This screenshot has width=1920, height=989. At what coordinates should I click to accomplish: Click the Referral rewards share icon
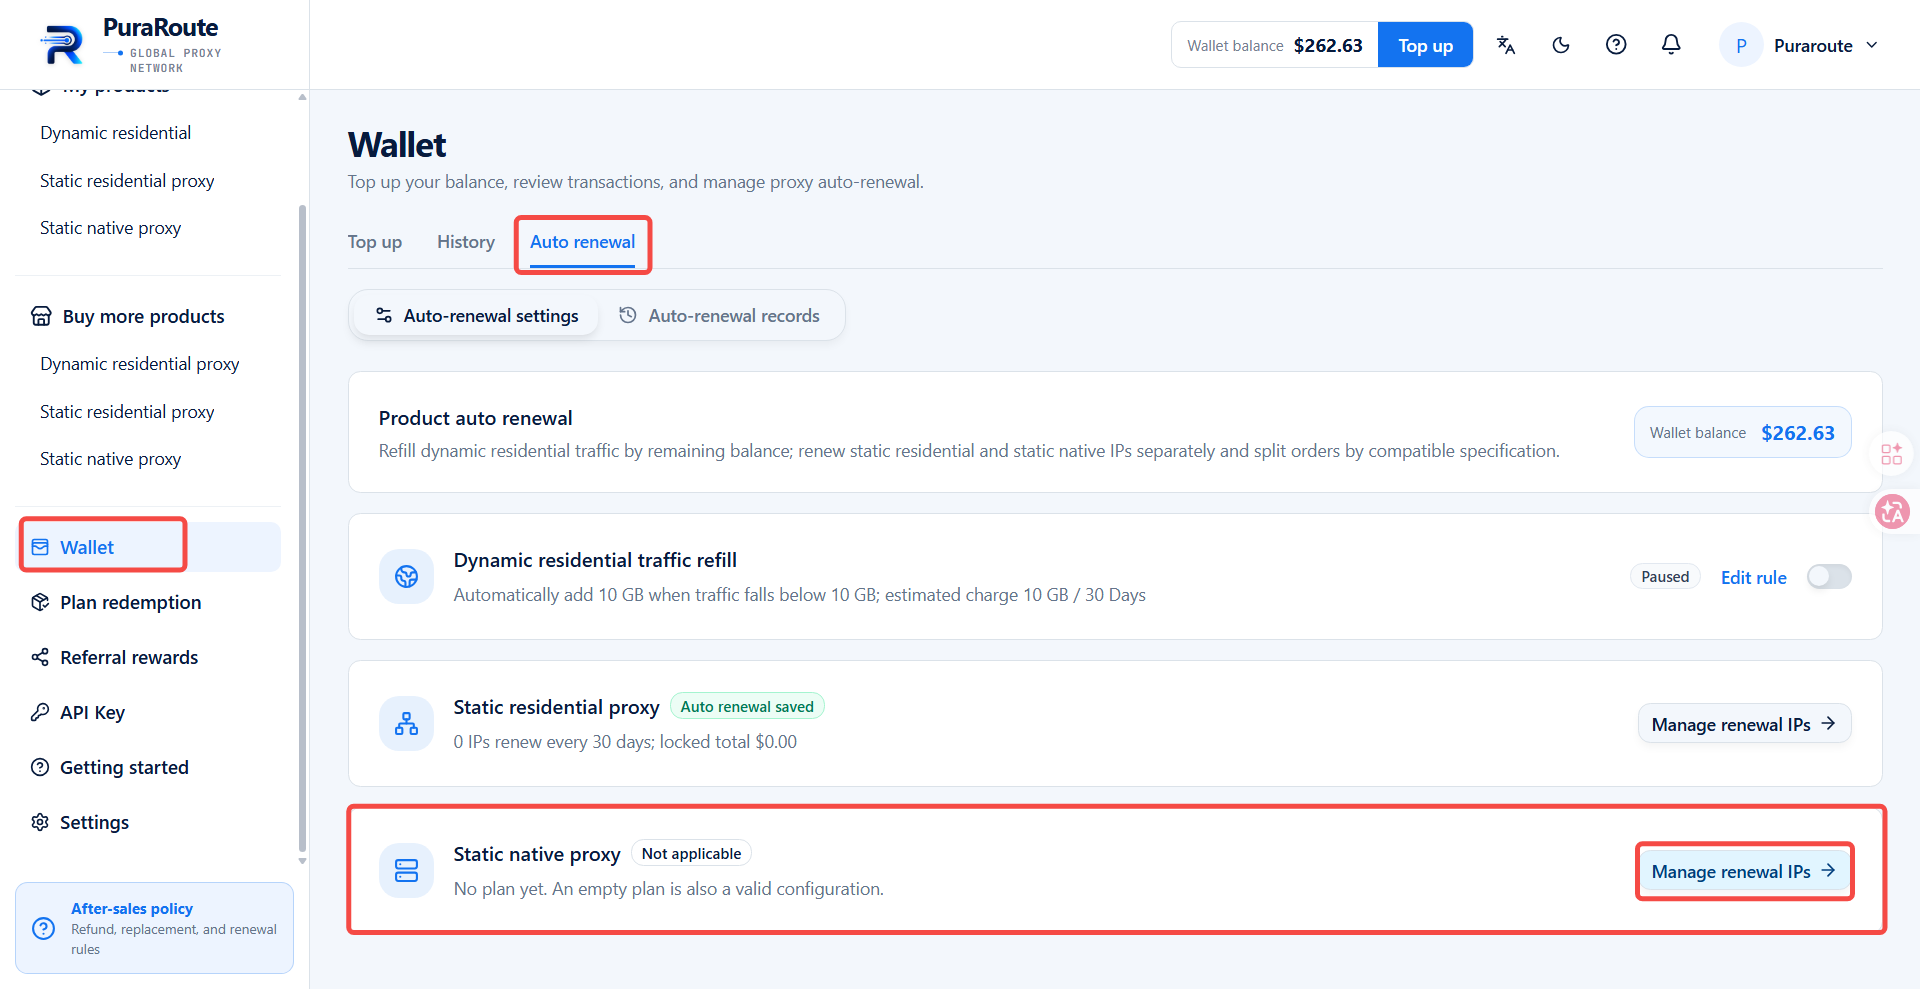pyautogui.click(x=40, y=657)
